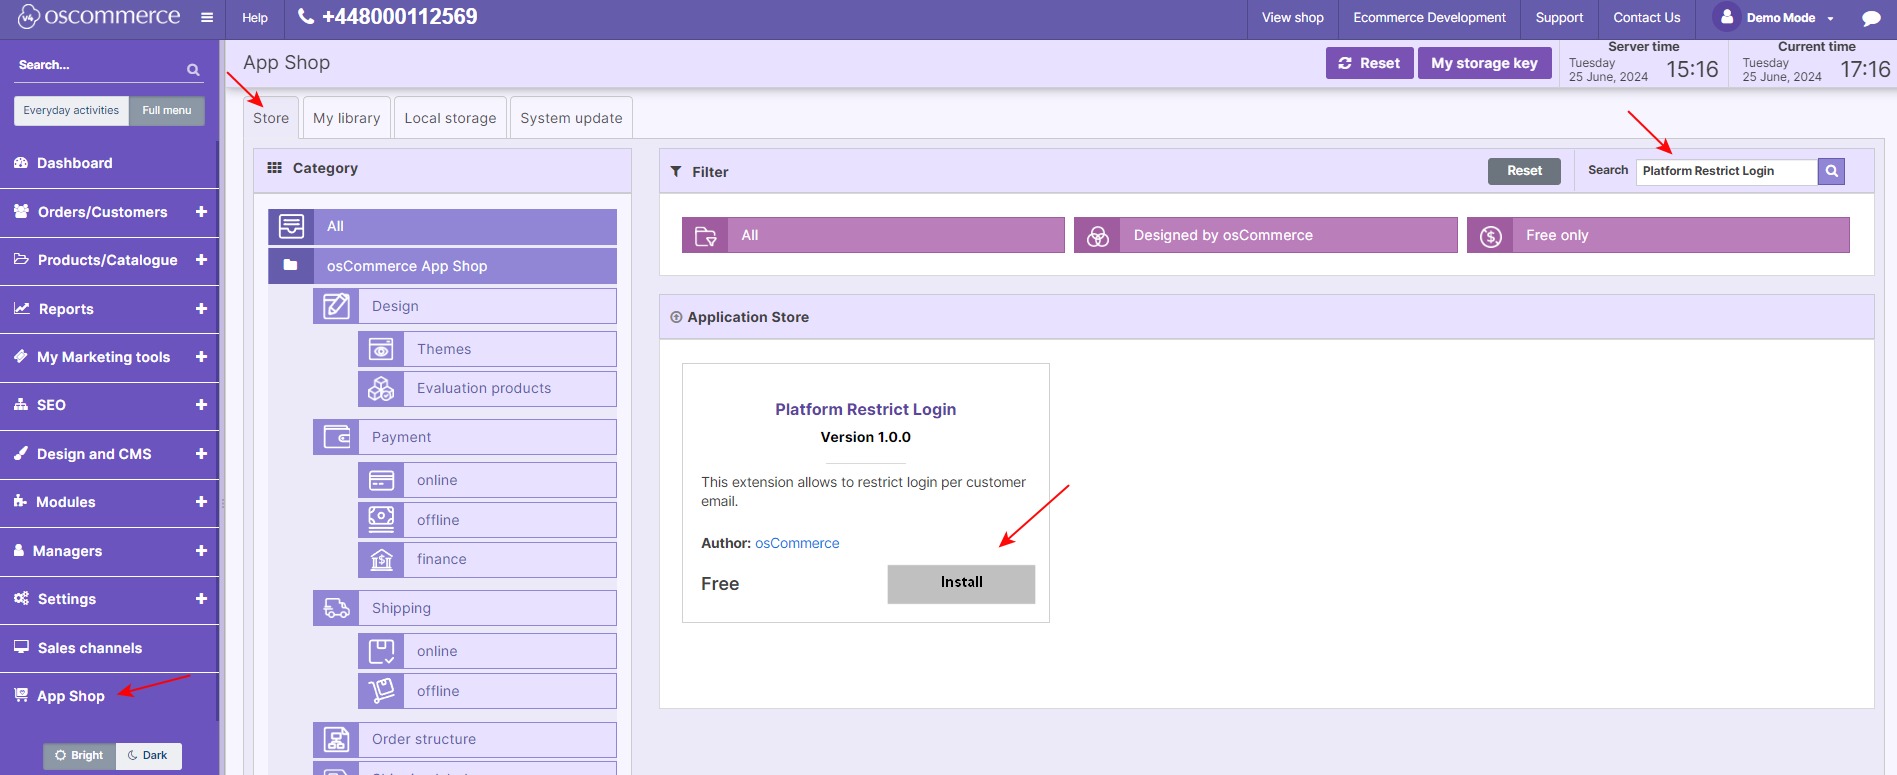Screen dimensions: 1897x775
Task: Click the Designed by osCommerce circles icon
Action: click(x=1097, y=235)
